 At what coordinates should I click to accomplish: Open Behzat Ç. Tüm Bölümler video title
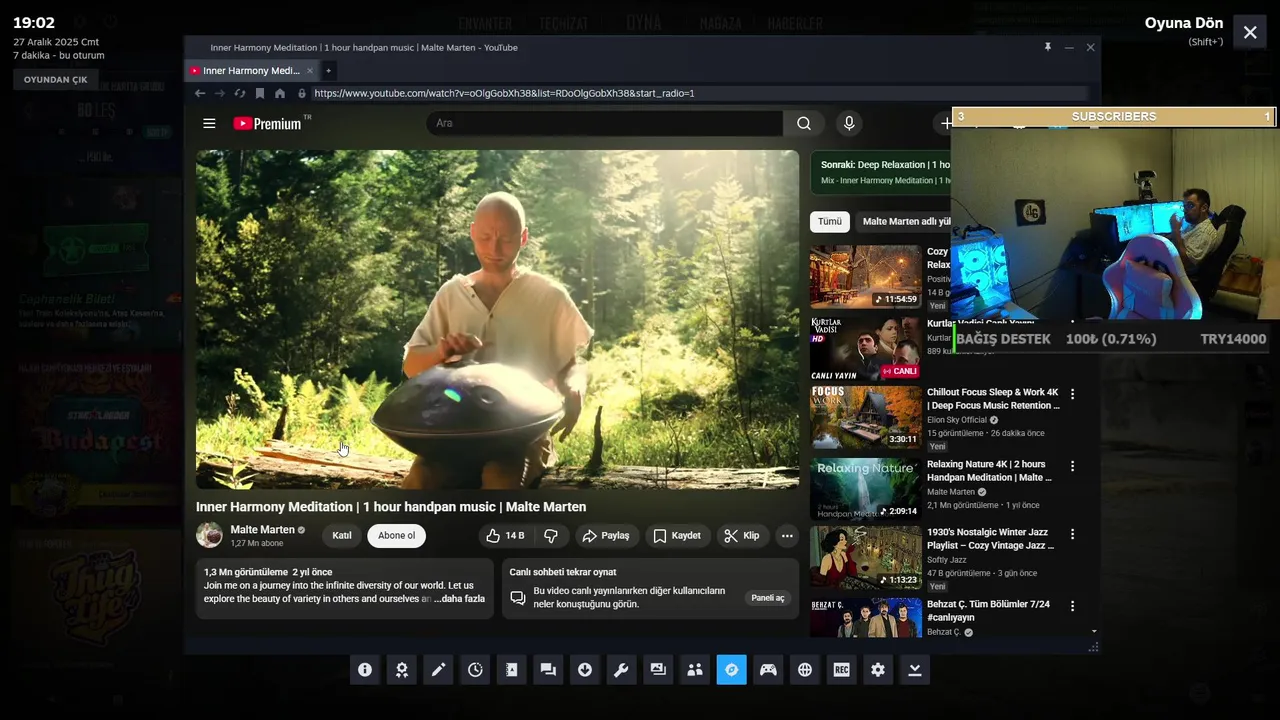coord(988,611)
